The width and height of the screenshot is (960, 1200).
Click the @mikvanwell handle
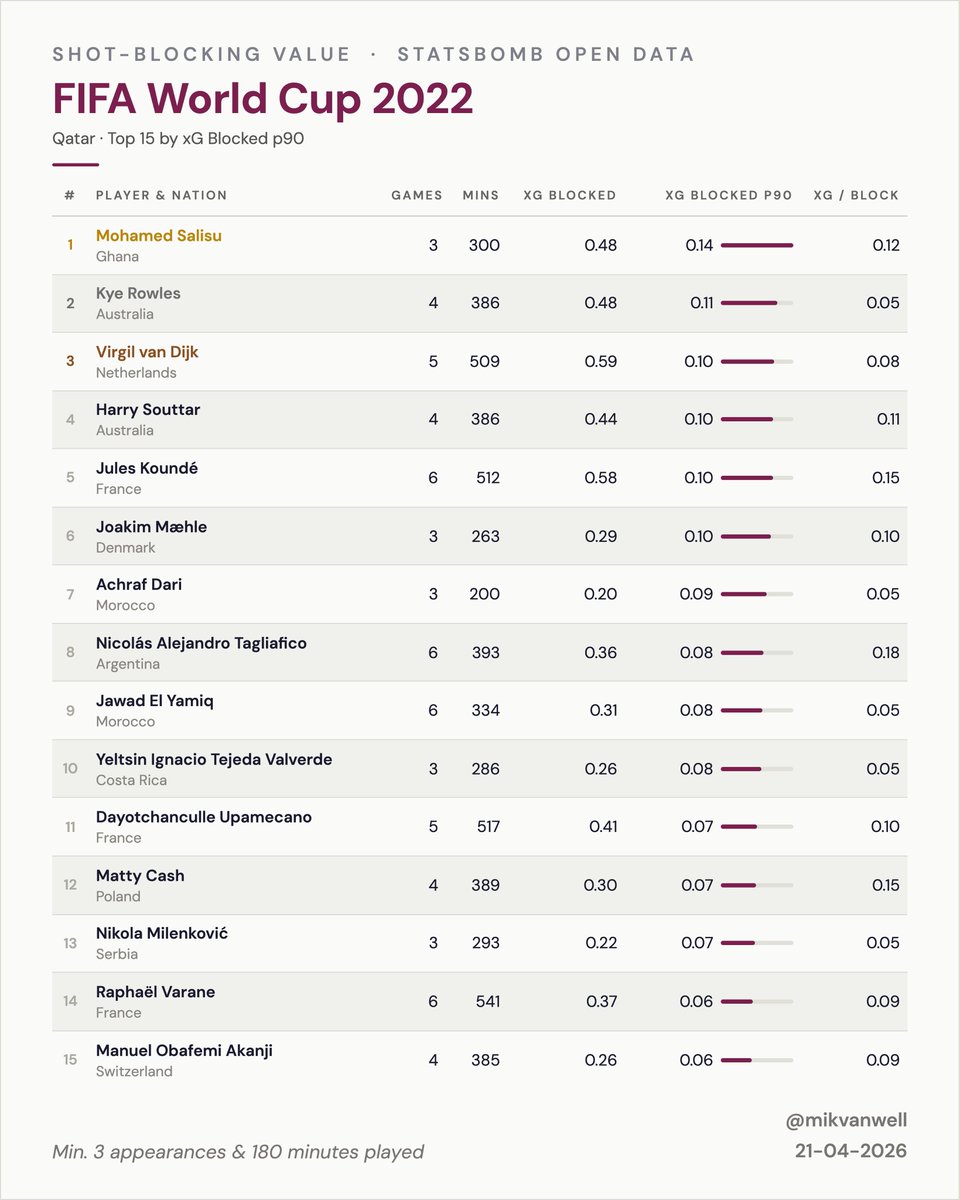(x=847, y=1121)
